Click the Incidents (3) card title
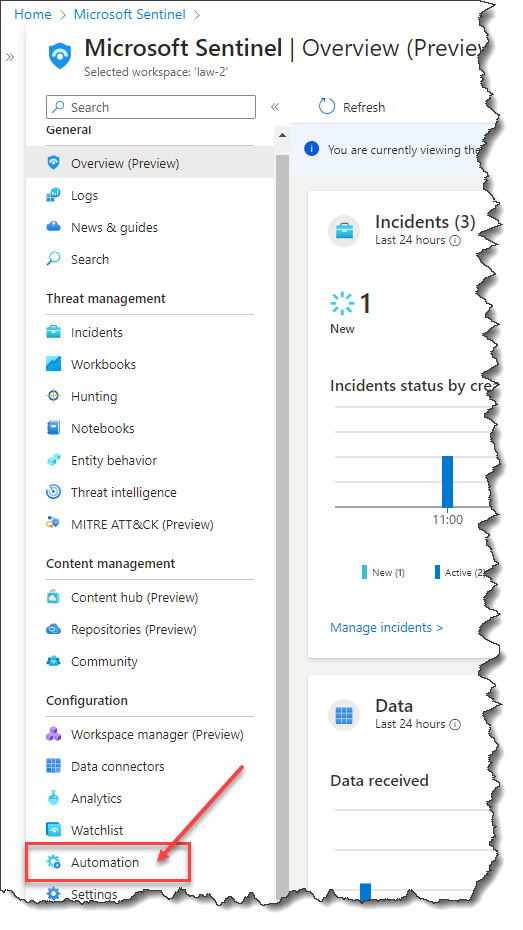Screen dimensions: 523x930 point(425,222)
